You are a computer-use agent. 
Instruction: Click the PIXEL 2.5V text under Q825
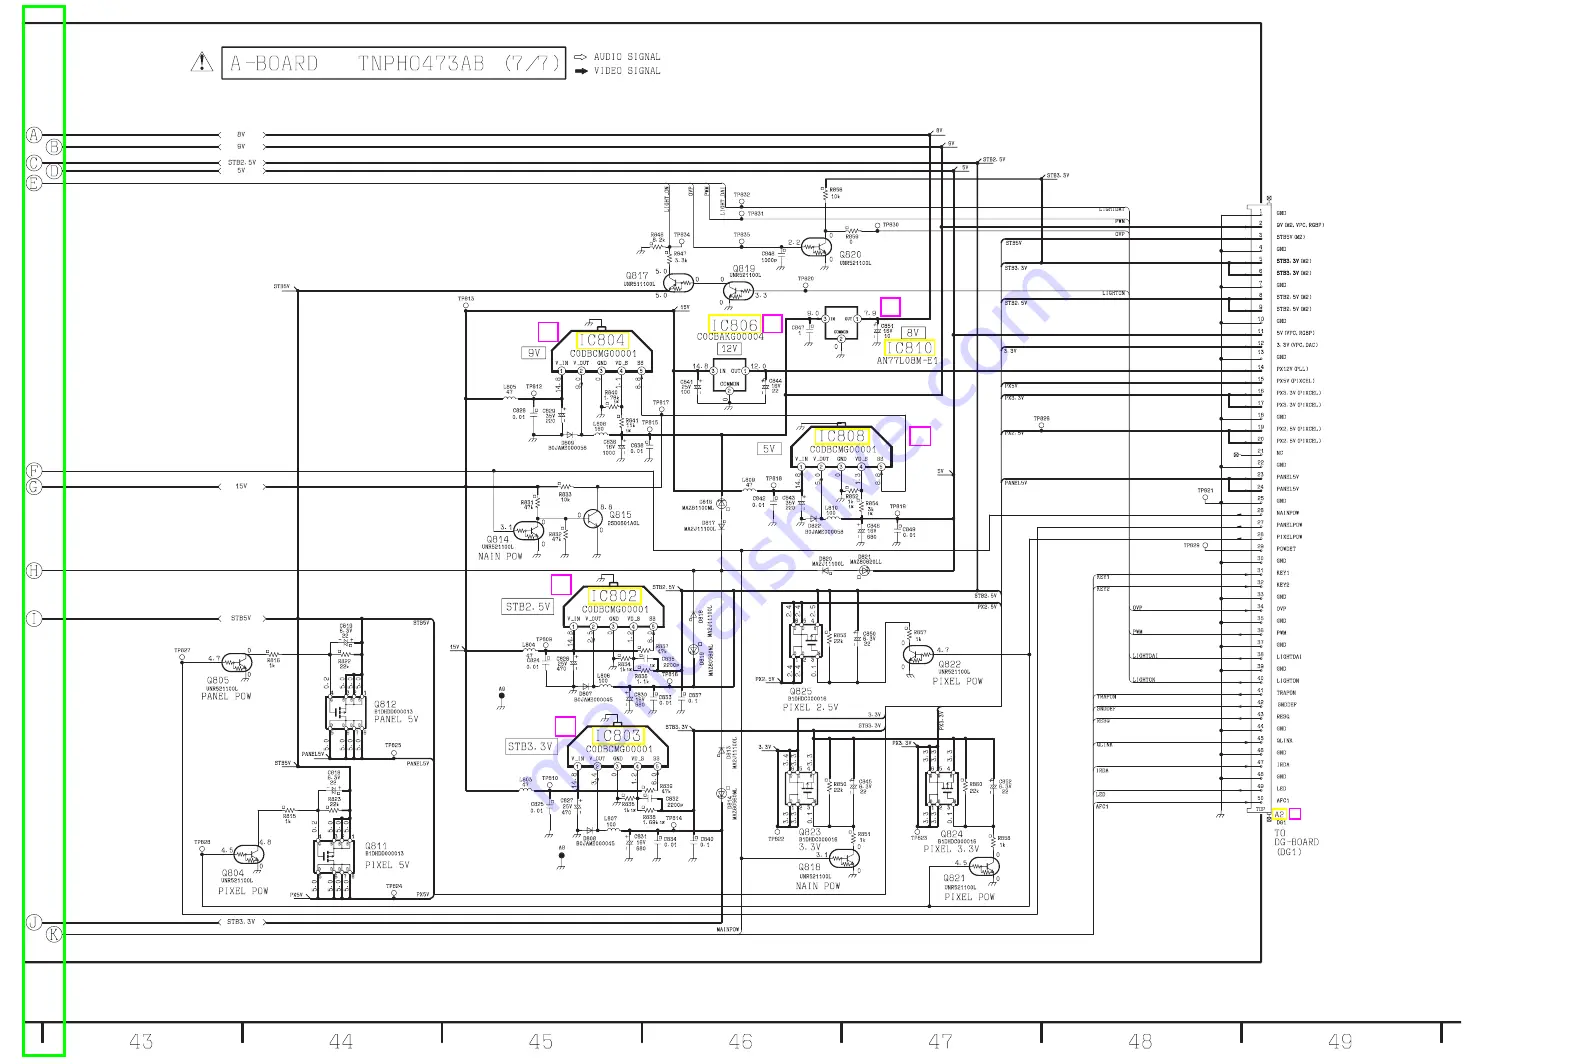click(x=811, y=708)
